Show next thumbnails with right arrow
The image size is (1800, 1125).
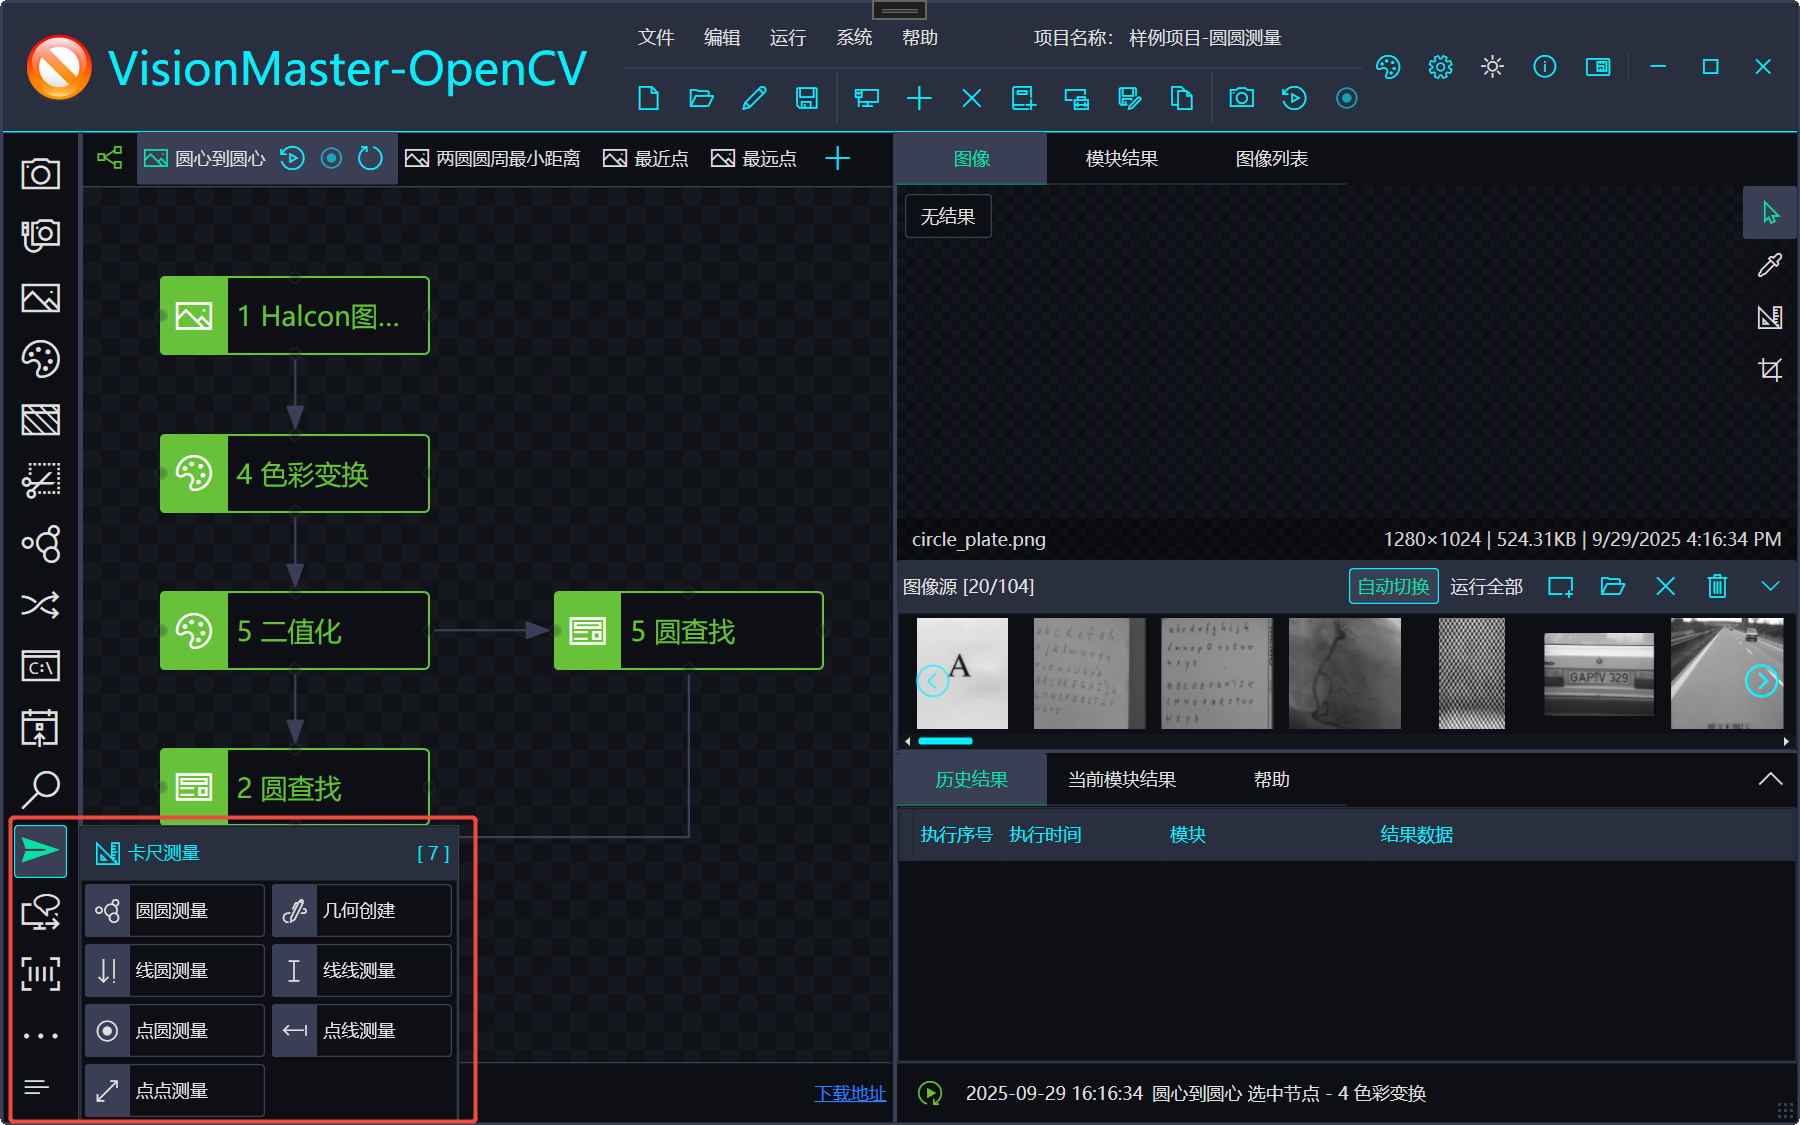click(1761, 681)
